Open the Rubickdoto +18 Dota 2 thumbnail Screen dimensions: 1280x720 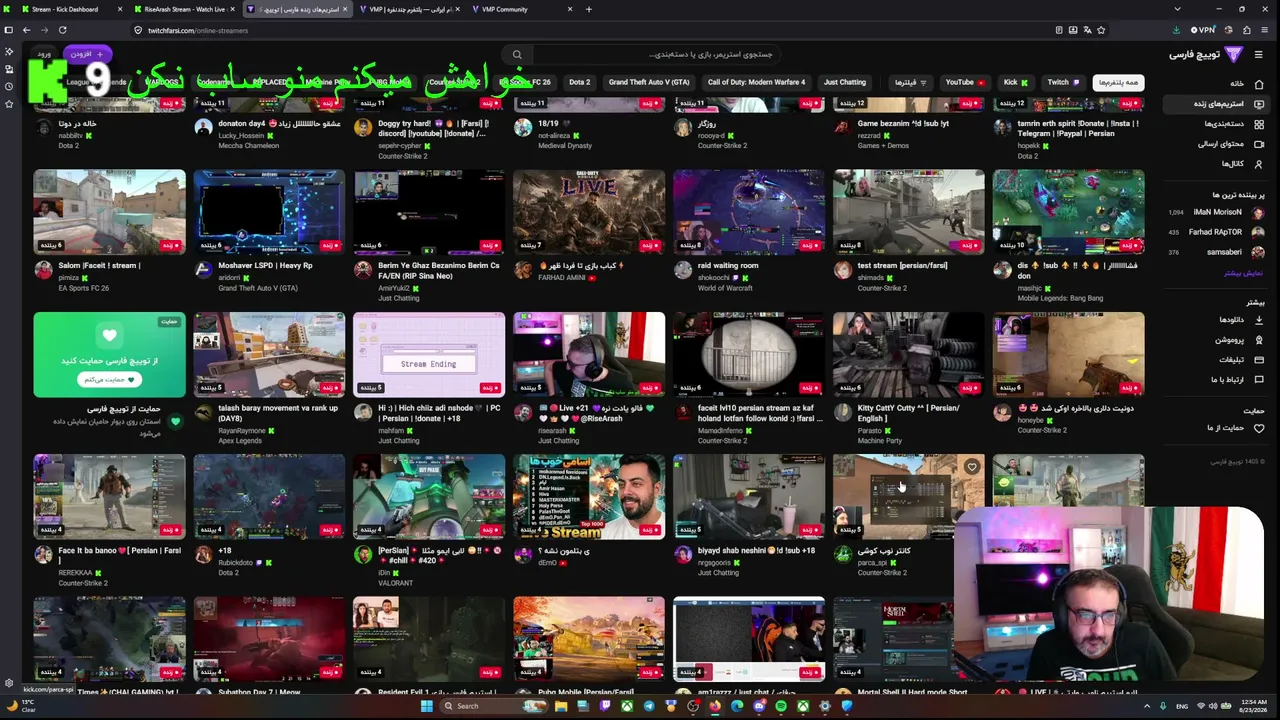pos(269,497)
